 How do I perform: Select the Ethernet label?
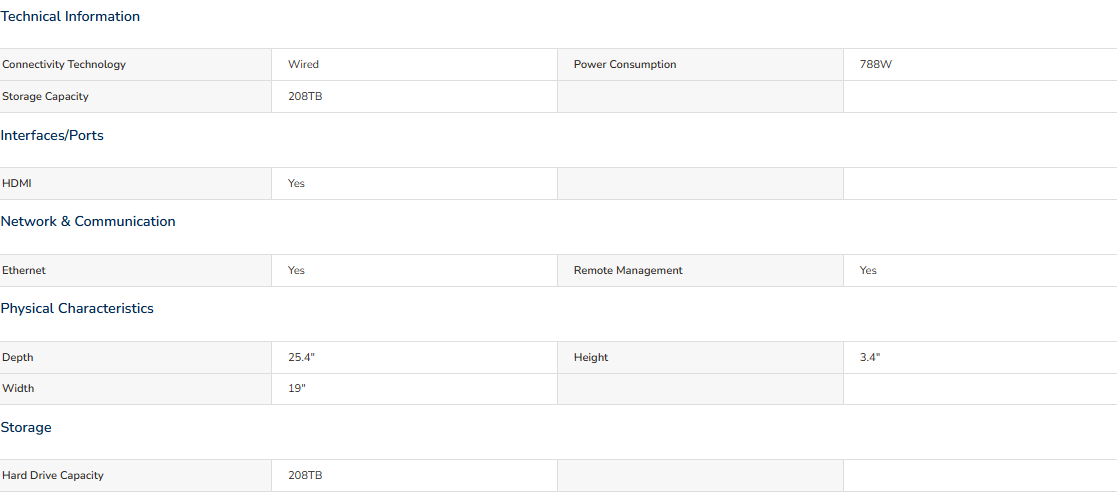[24, 270]
